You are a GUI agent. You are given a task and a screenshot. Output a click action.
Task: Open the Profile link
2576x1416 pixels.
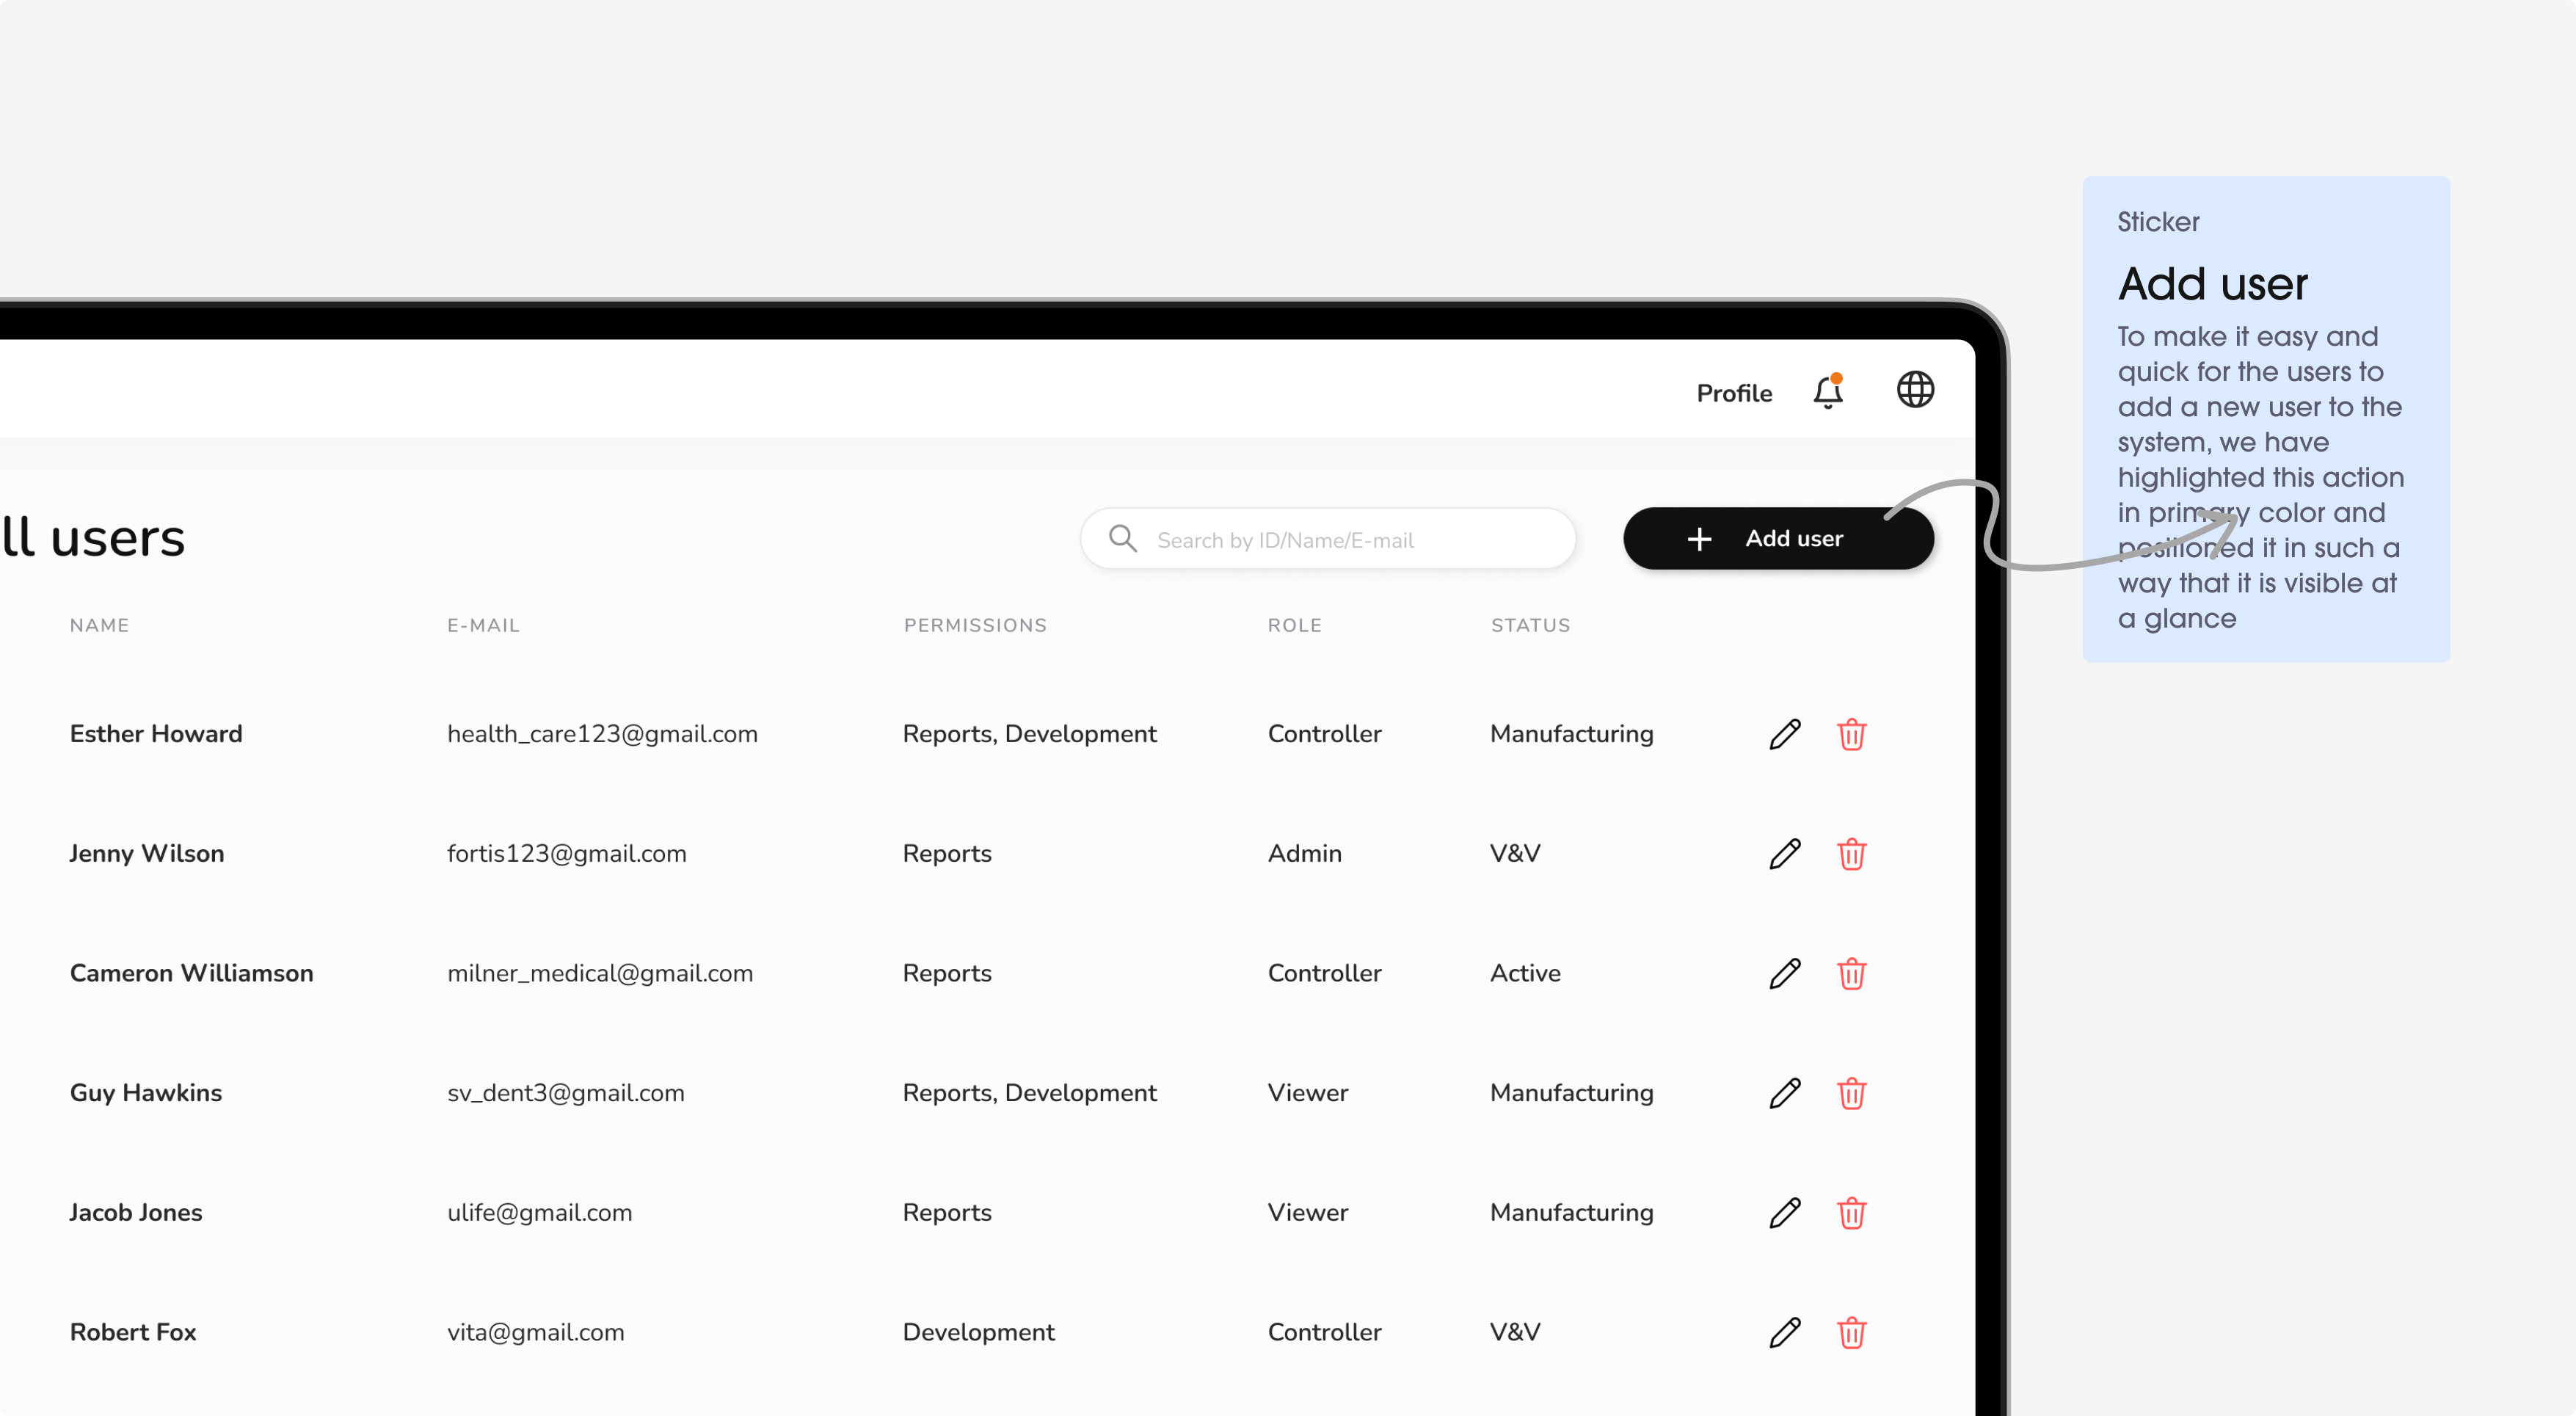tap(1734, 393)
